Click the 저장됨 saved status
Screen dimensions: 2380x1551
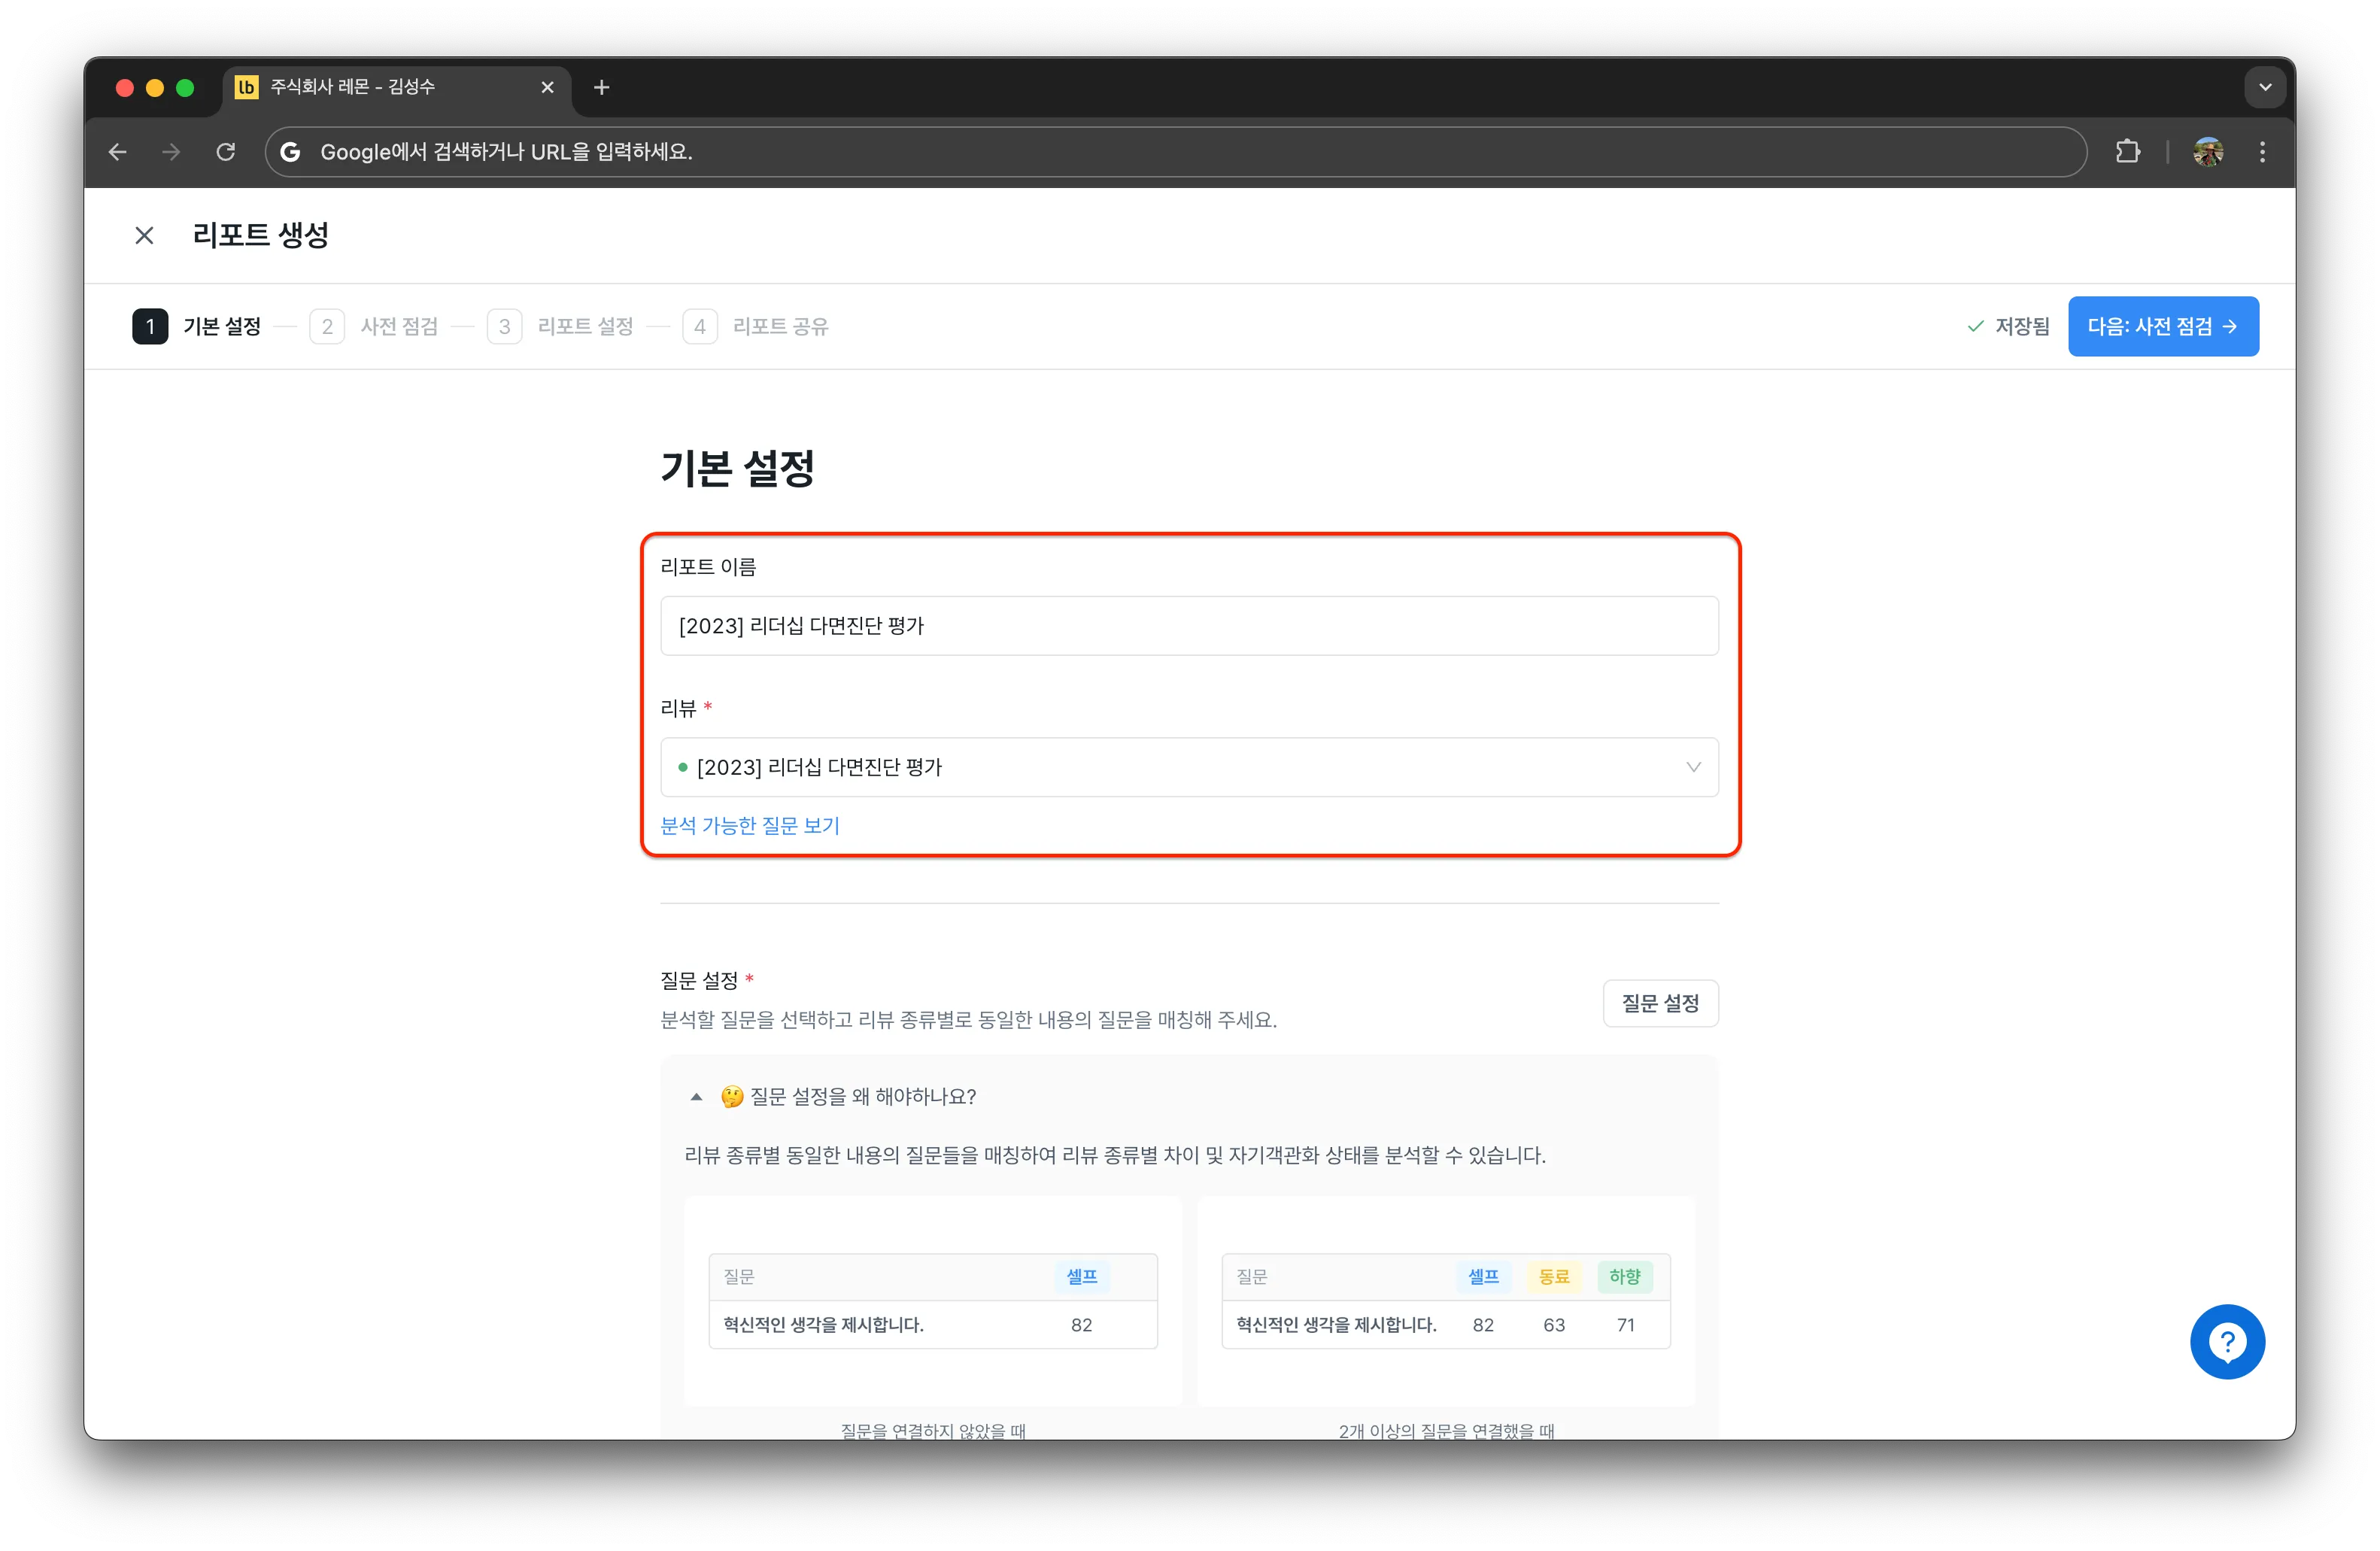pyautogui.click(x=2008, y=326)
